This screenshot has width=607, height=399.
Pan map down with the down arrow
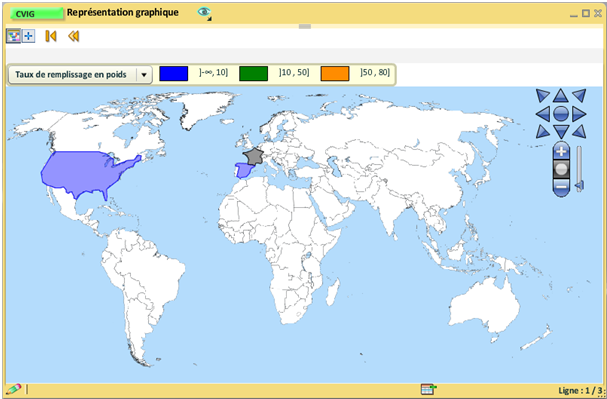[561, 132]
